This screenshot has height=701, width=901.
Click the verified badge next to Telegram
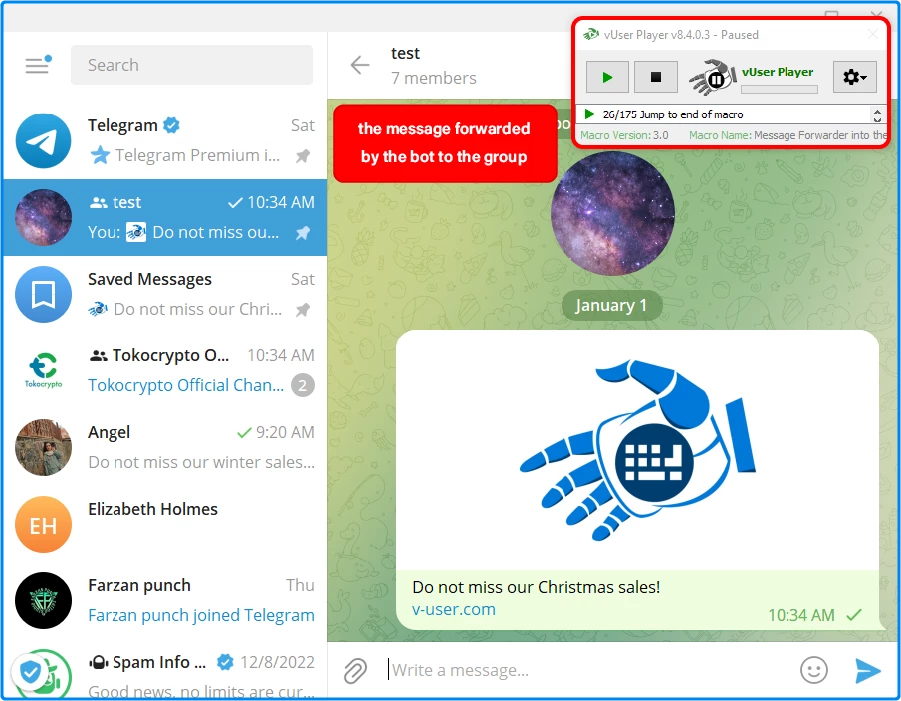click(171, 125)
